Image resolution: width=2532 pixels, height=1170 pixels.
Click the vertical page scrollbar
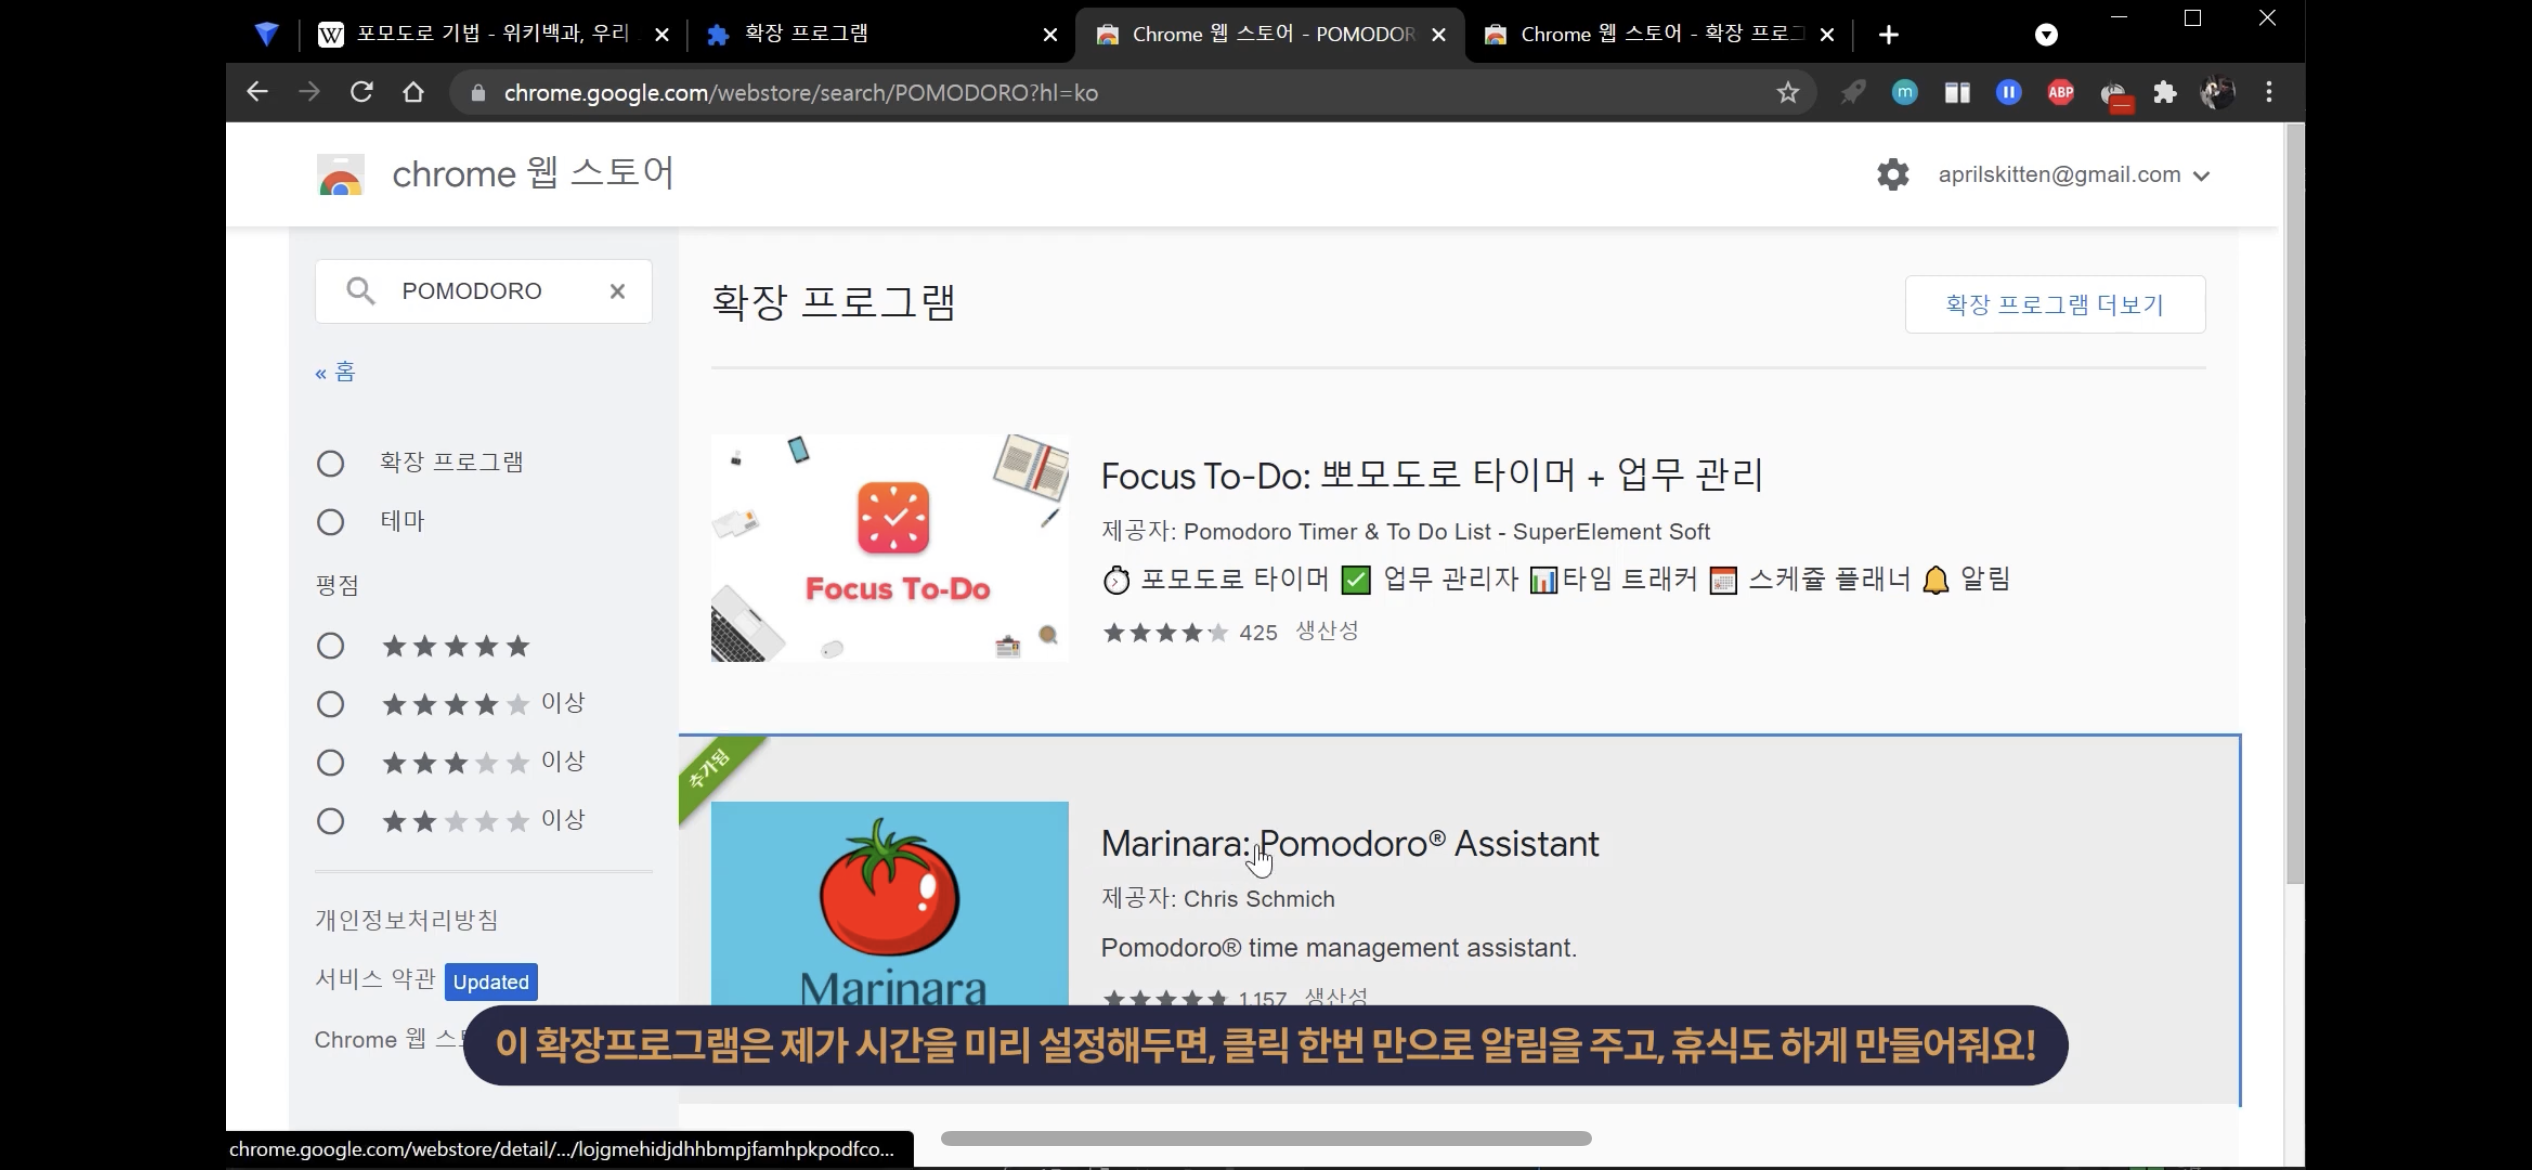(2294, 505)
